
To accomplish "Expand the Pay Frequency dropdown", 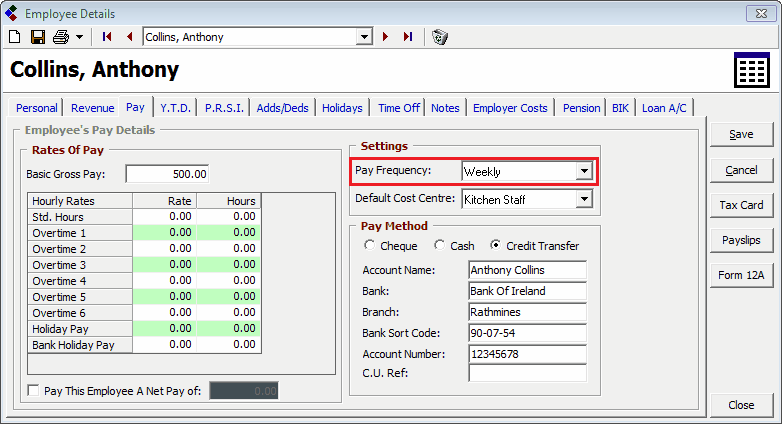I will point(584,171).
